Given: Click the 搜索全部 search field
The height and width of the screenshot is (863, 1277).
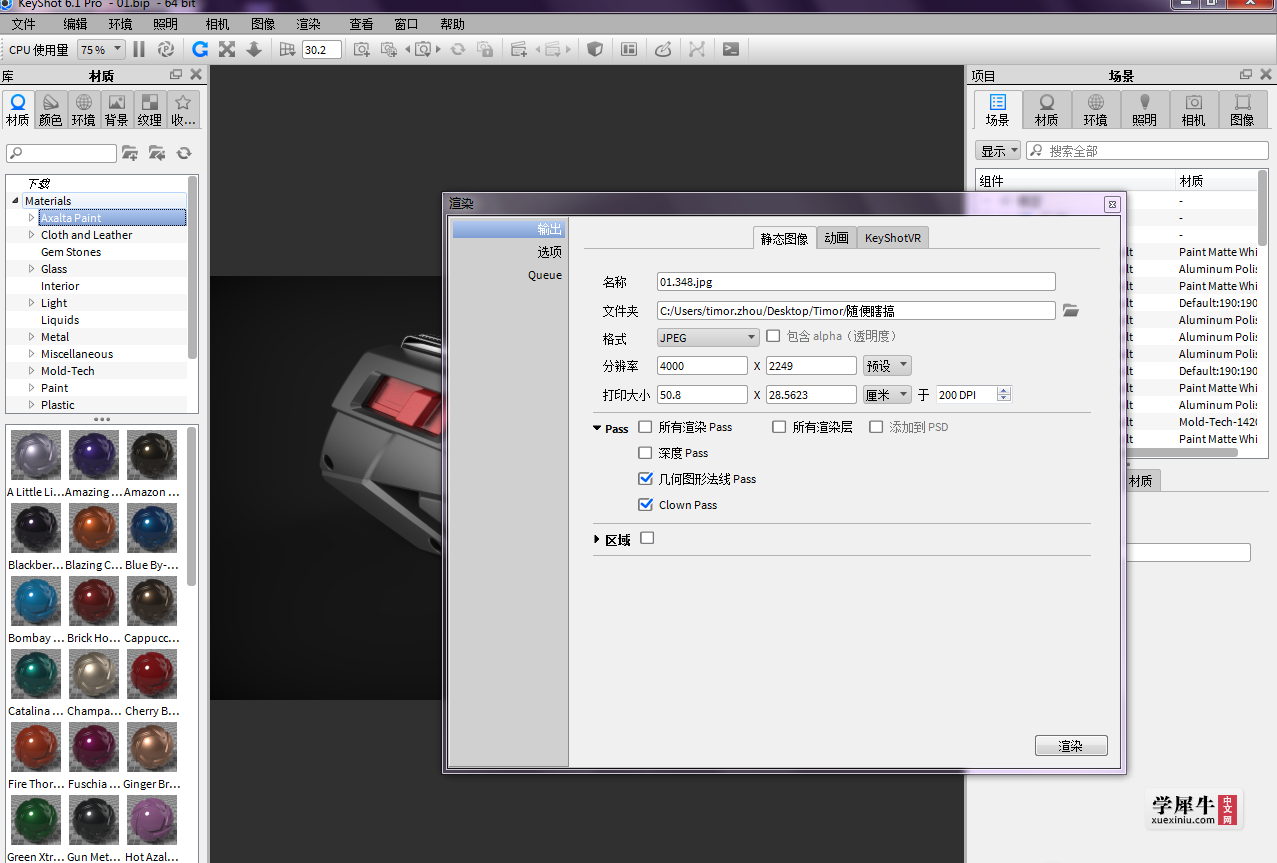Looking at the screenshot, I should [x=1147, y=151].
